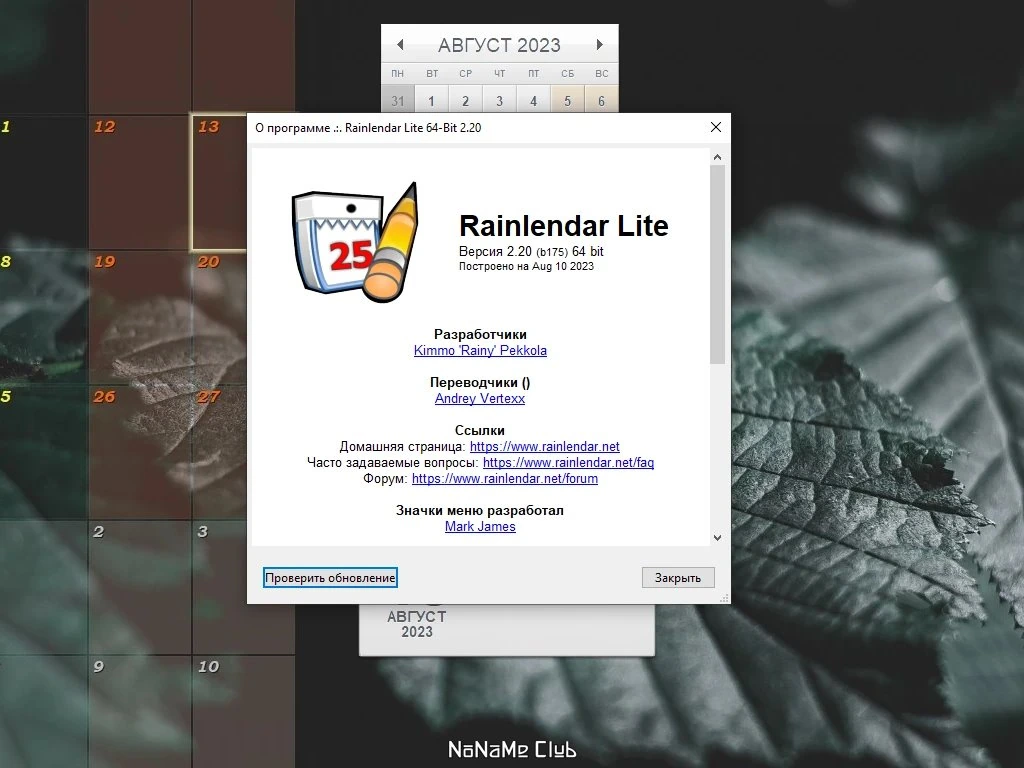This screenshot has width=1024, height=768.
Task: Click the Версия 2.20 (b175) 64 bit text
Action: click(531, 251)
